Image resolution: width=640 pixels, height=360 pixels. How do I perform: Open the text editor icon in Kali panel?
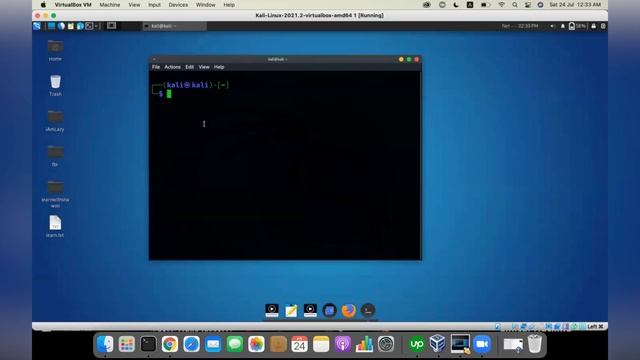(71, 26)
